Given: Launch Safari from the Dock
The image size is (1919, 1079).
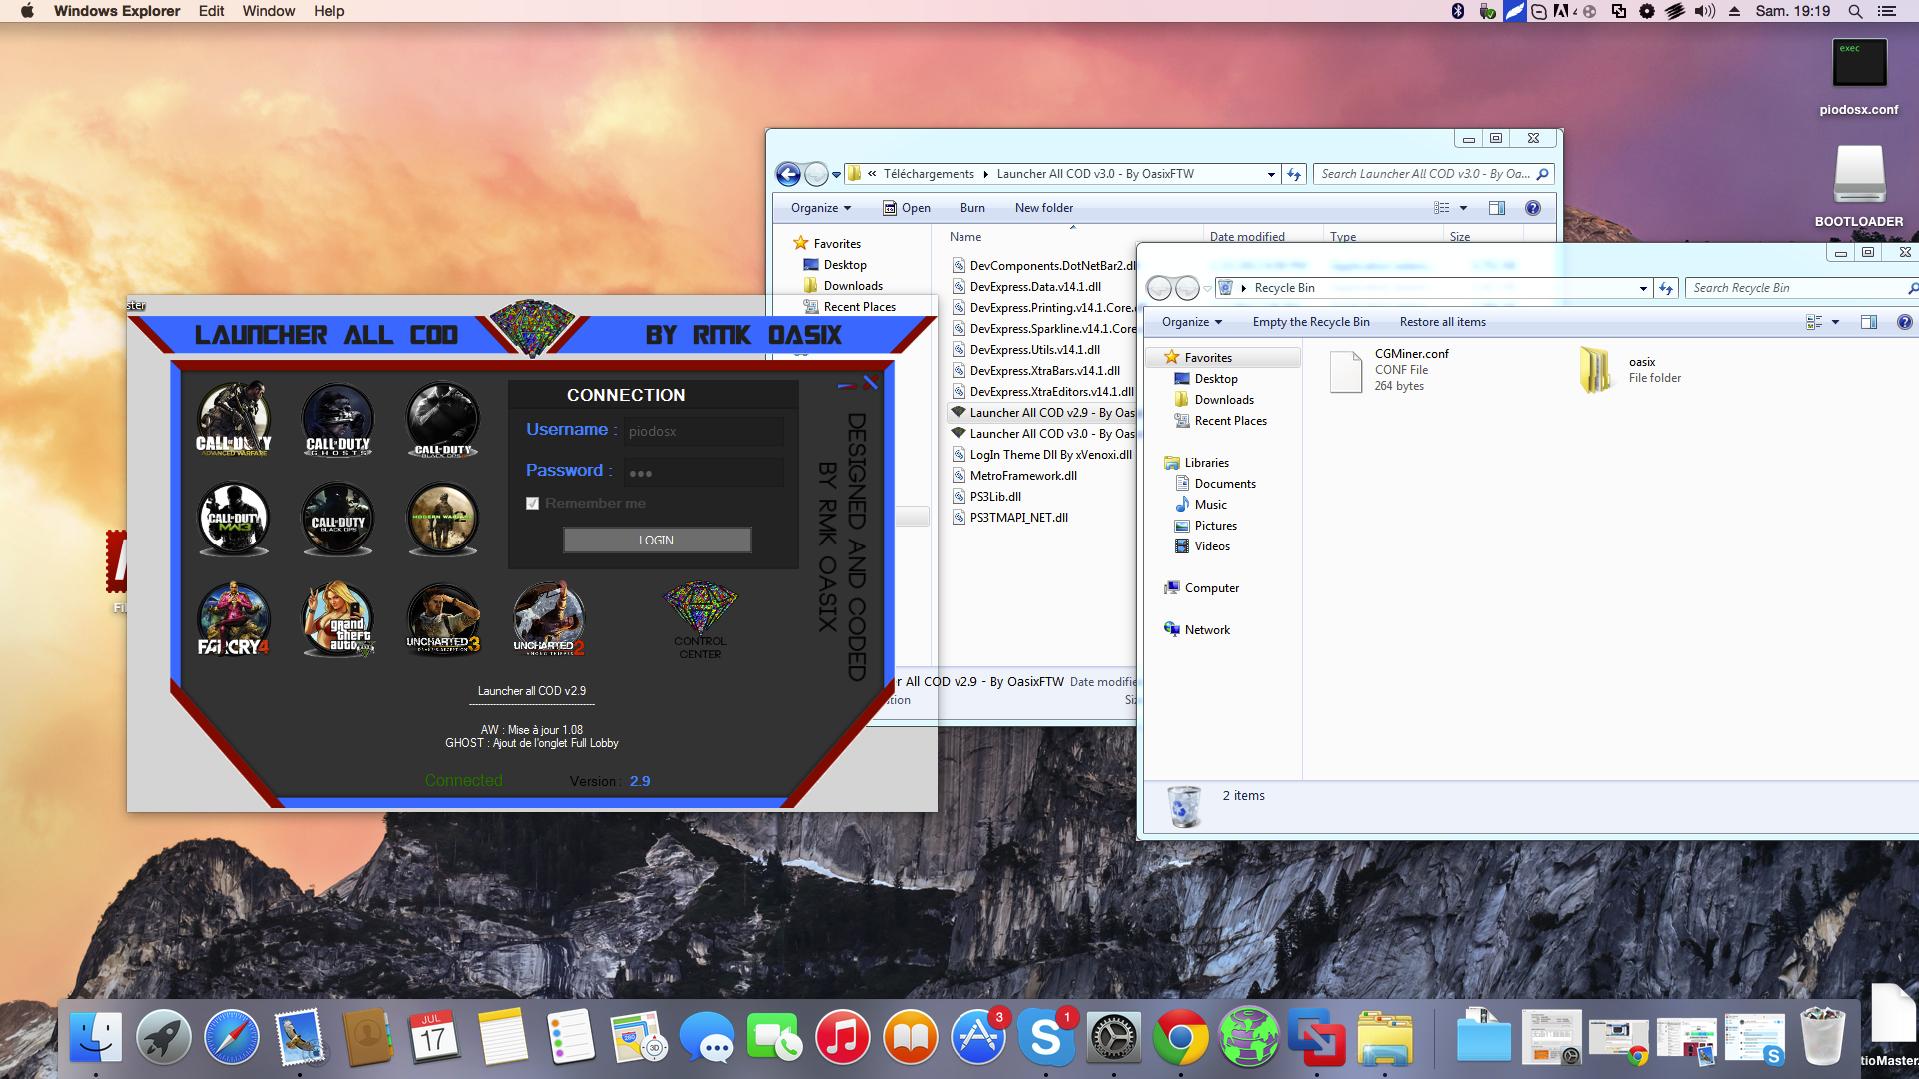Looking at the screenshot, I should (232, 1036).
